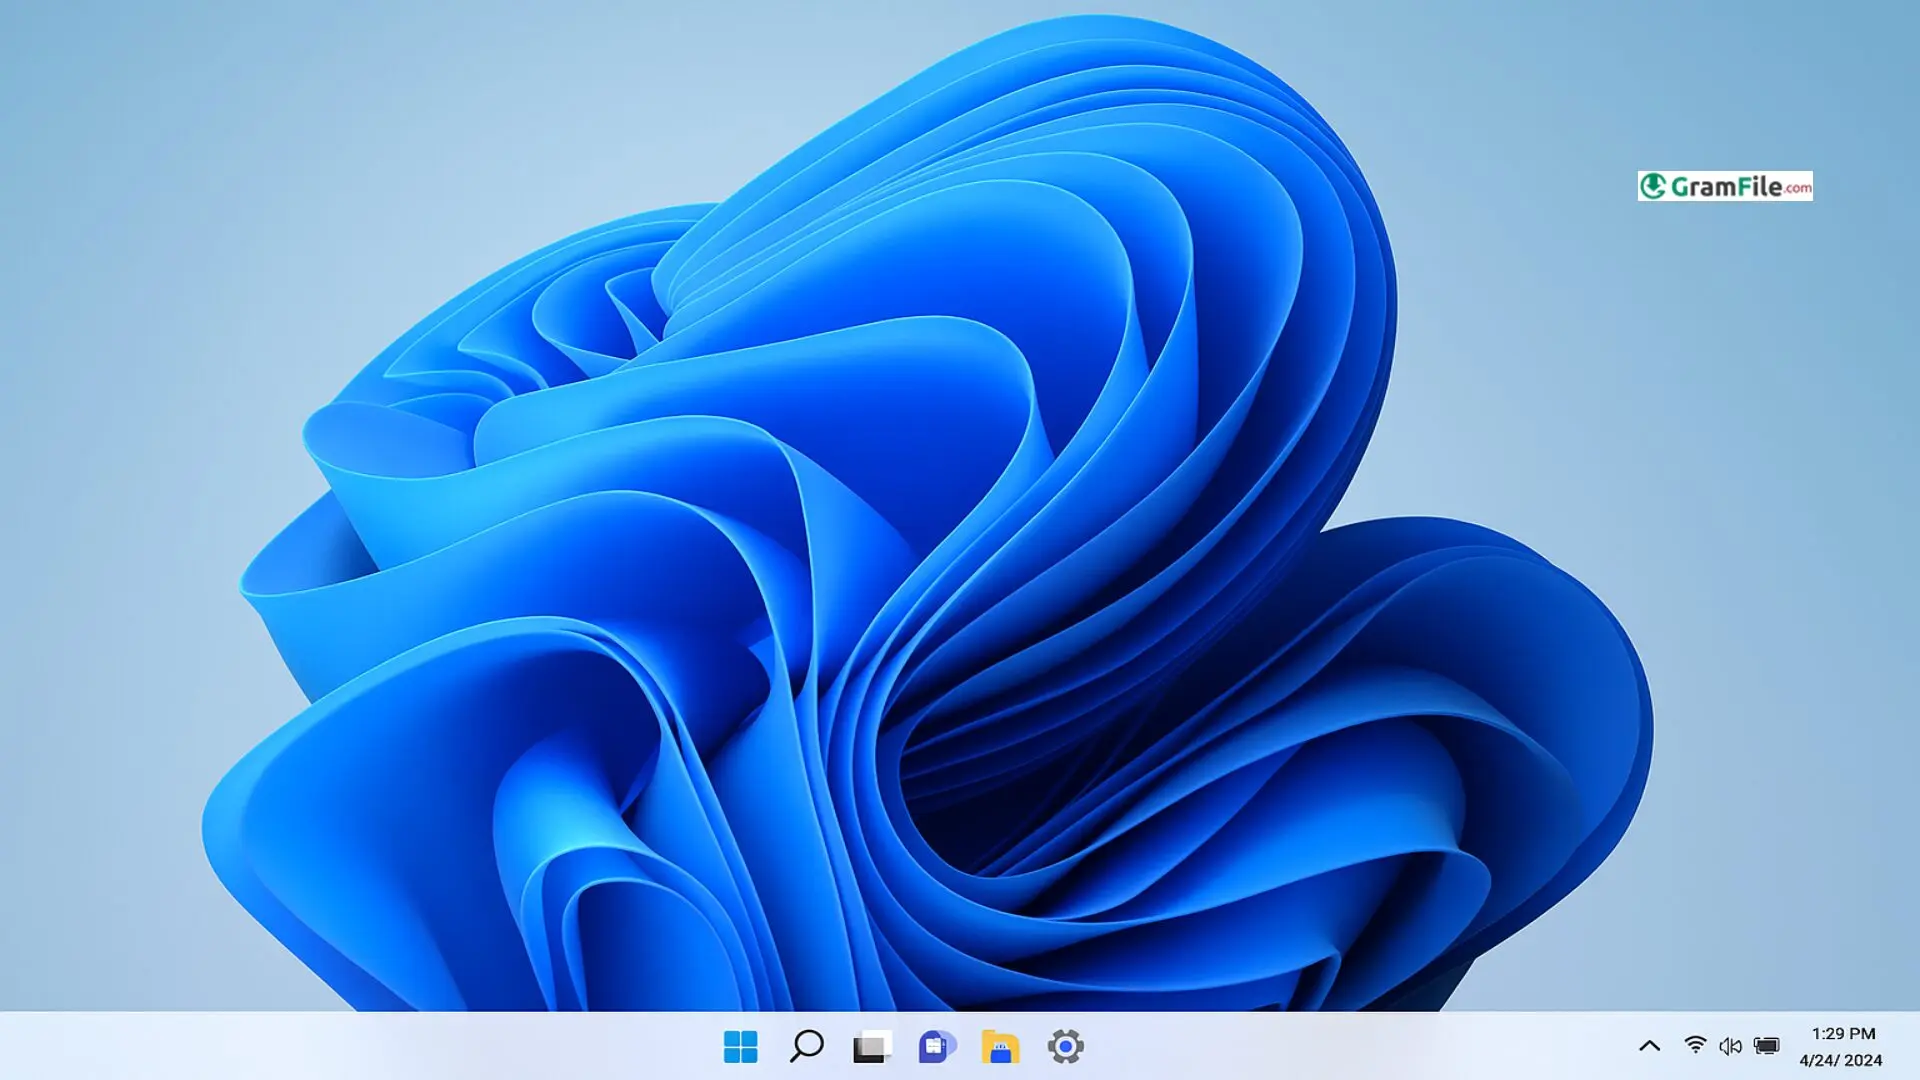The width and height of the screenshot is (1920, 1080).
Task: Click the 1:29 PM clock
Action: tap(1843, 1034)
